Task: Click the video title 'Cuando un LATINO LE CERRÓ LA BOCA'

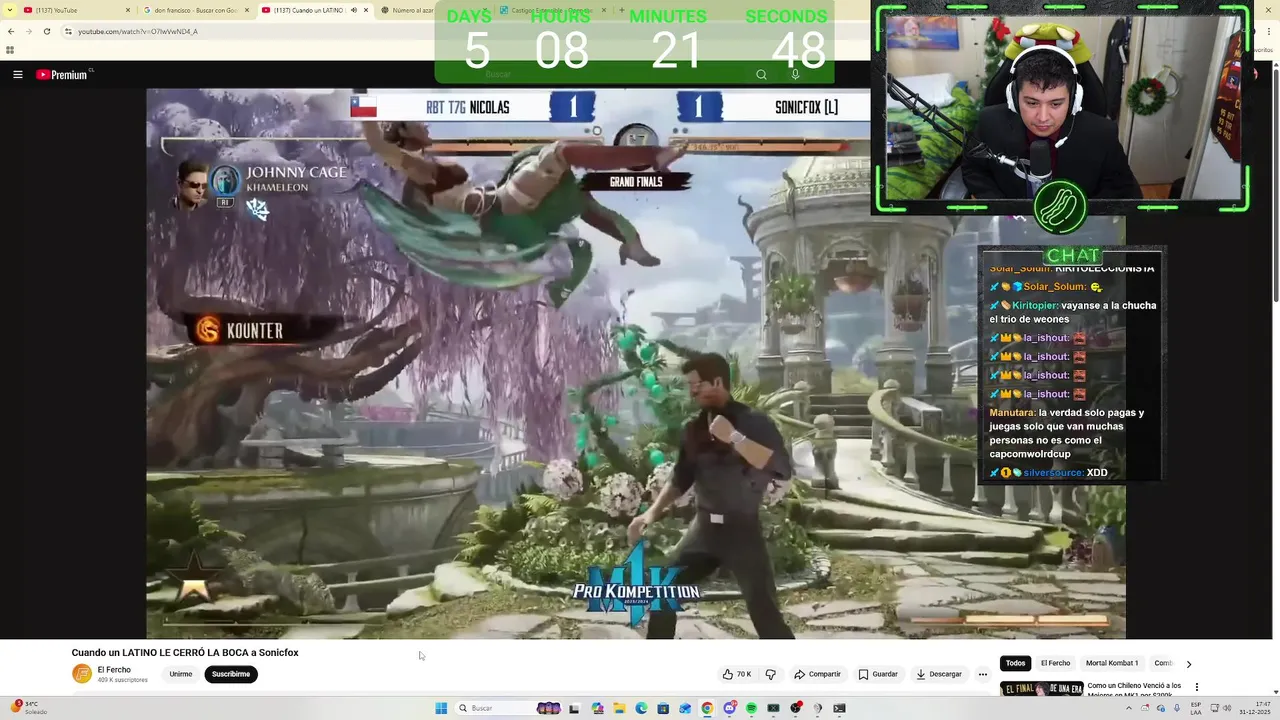Action: pyautogui.click(x=185, y=653)
